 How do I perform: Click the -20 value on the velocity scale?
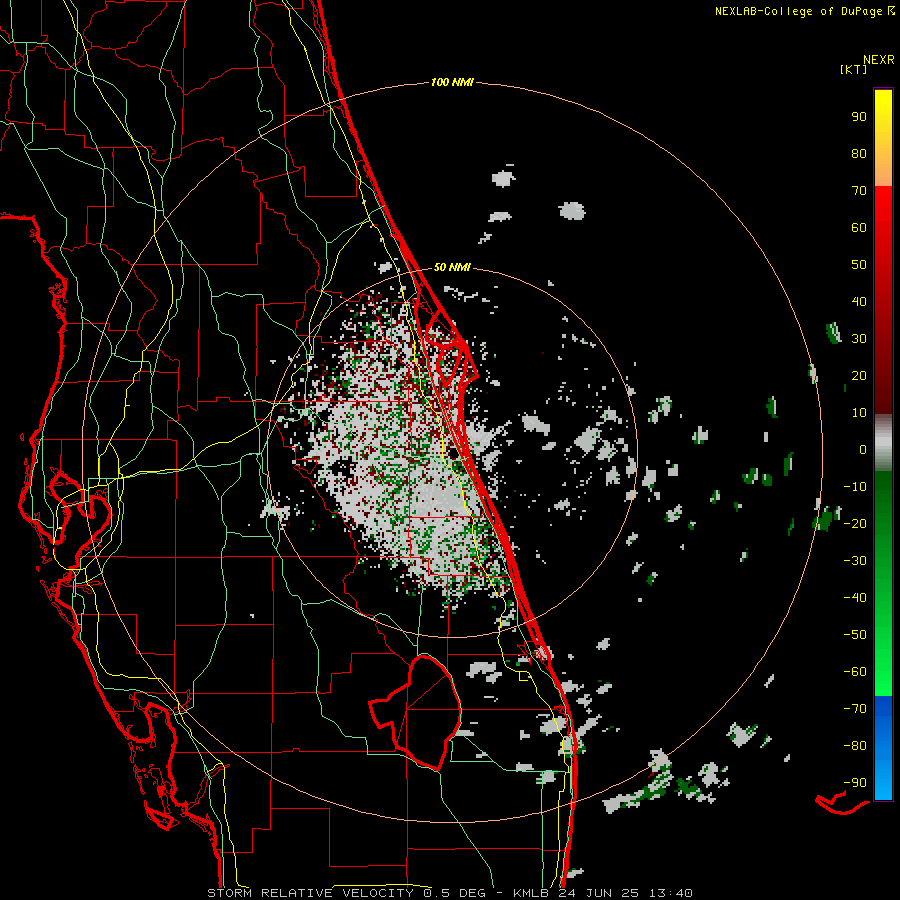tap(855, 523)
